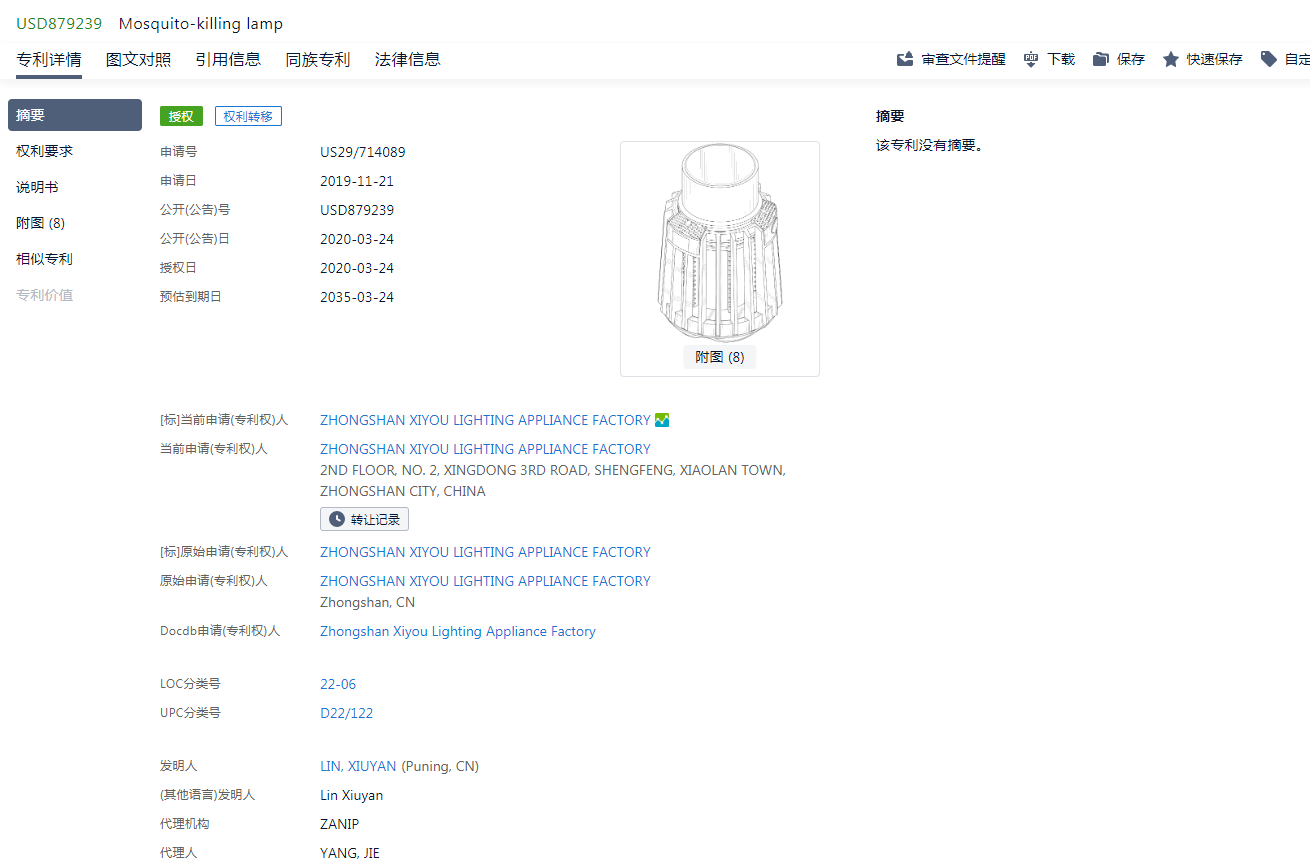
Task: Click current assignee link above the address
Action: 485,449
